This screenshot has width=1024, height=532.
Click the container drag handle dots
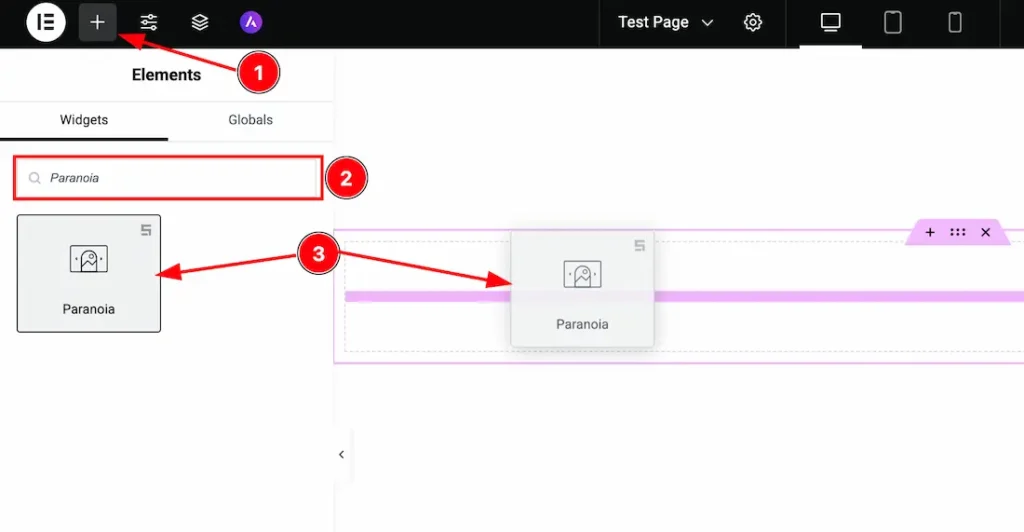click(958, 232)
